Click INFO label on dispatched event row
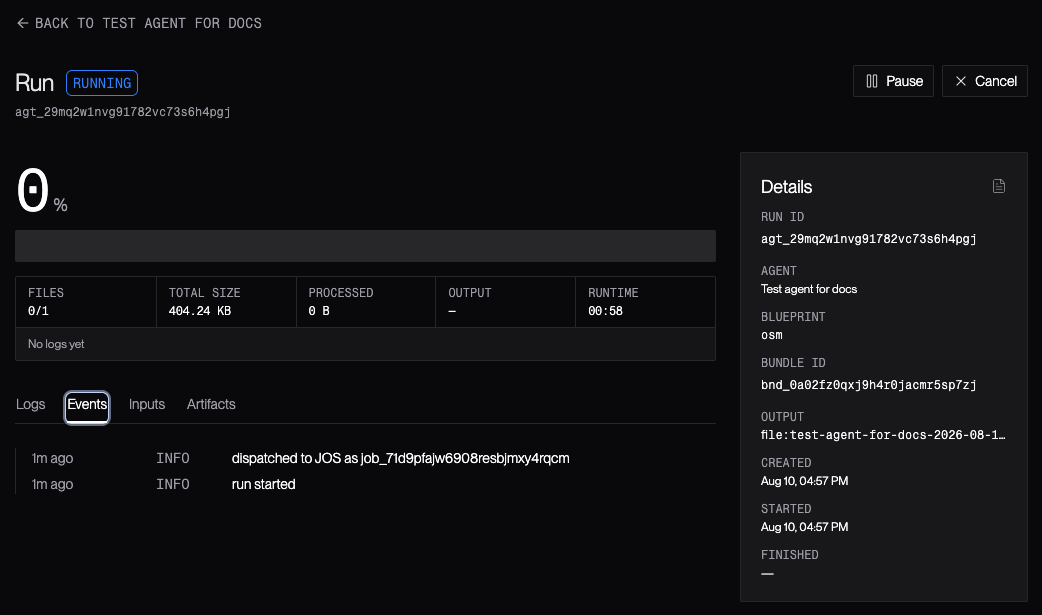This screenshot has height=615, width=1042. point(173,458)
